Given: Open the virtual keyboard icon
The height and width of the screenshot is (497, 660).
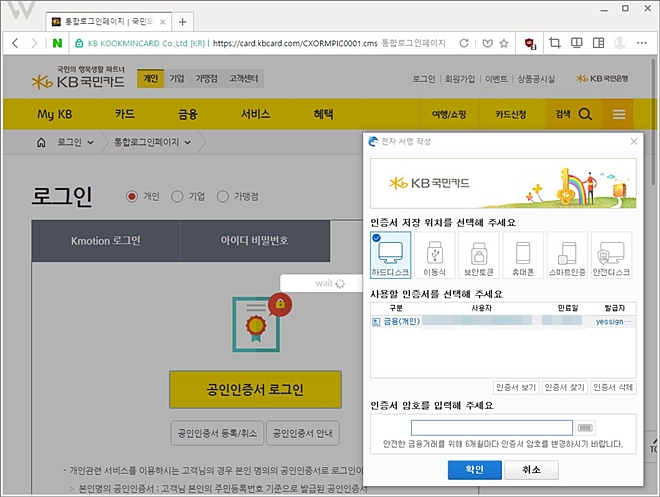Looking at the screenshot, I should (x=585, y=428).
